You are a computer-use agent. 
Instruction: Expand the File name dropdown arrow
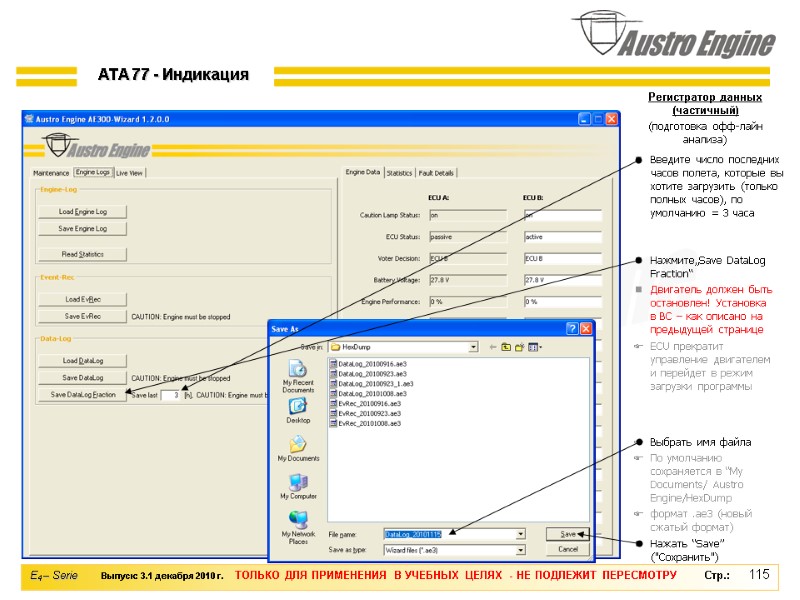(x=520, y=534)
